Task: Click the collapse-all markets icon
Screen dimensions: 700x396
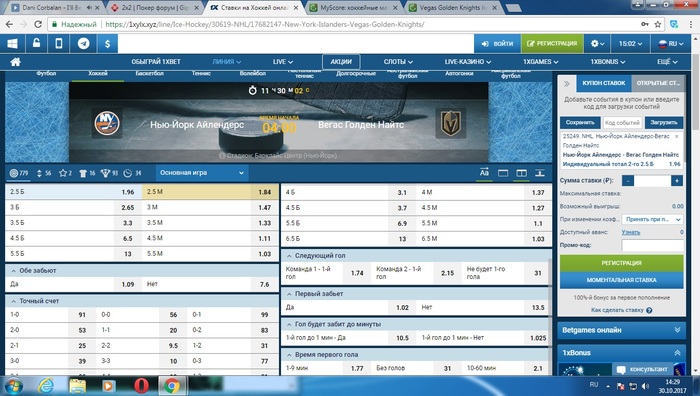Action: tap(540, 173)
